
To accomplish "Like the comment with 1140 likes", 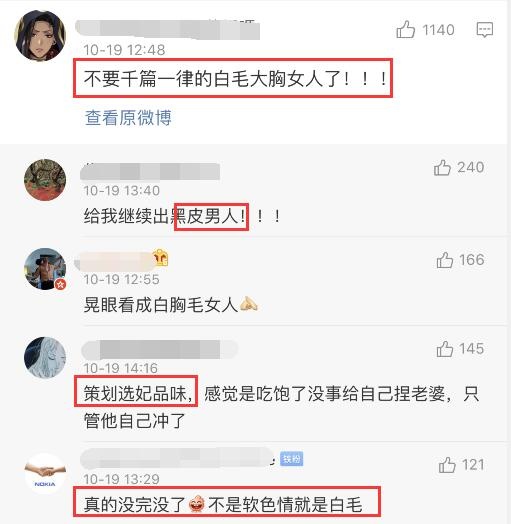I will 405,30.
